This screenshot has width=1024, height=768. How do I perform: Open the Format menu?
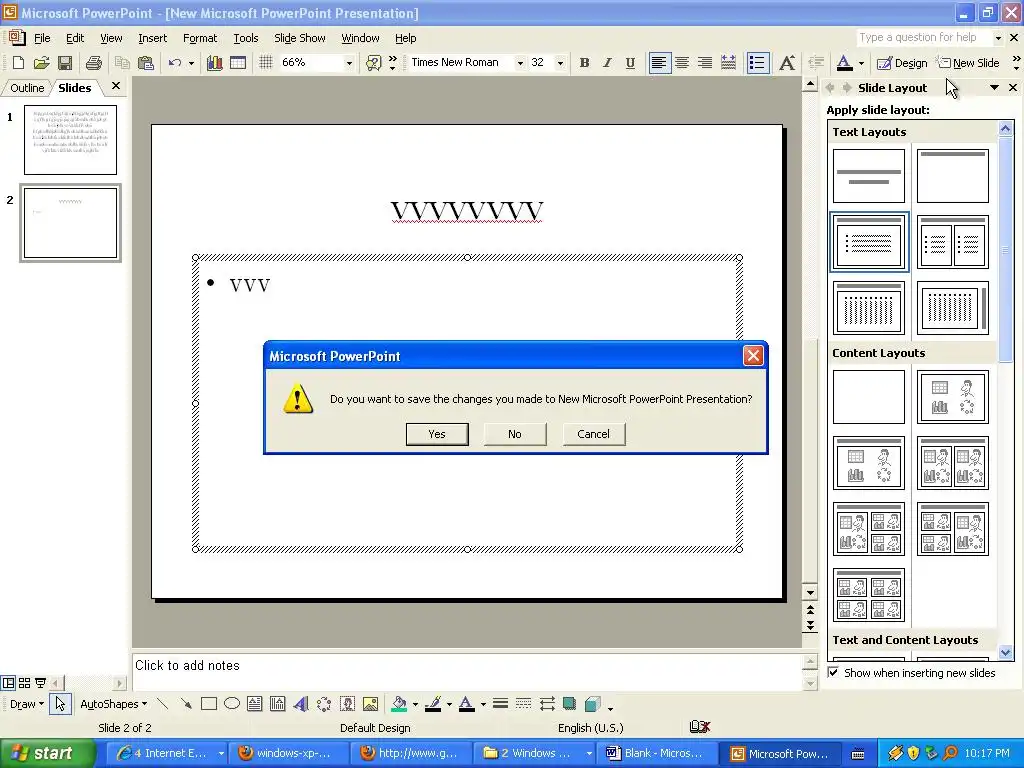[200, 38]
